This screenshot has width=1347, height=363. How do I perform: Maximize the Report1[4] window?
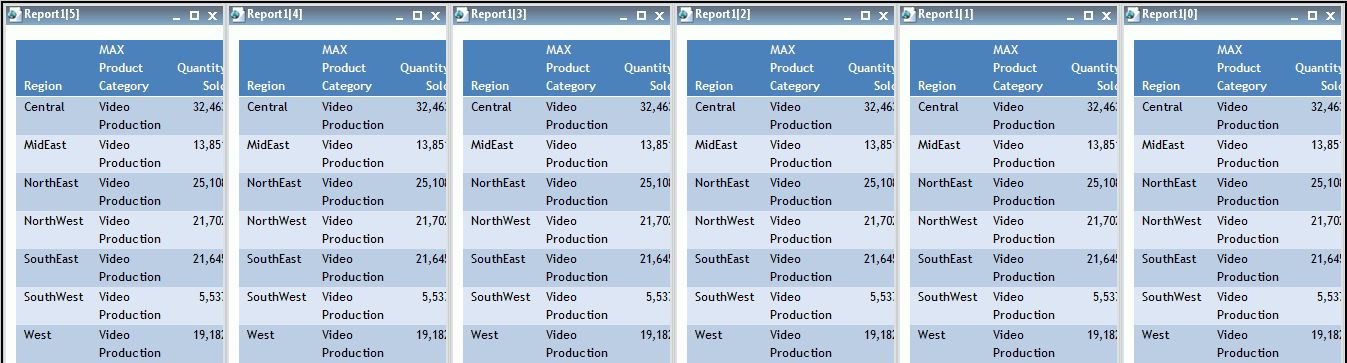[x=418, y=16]
